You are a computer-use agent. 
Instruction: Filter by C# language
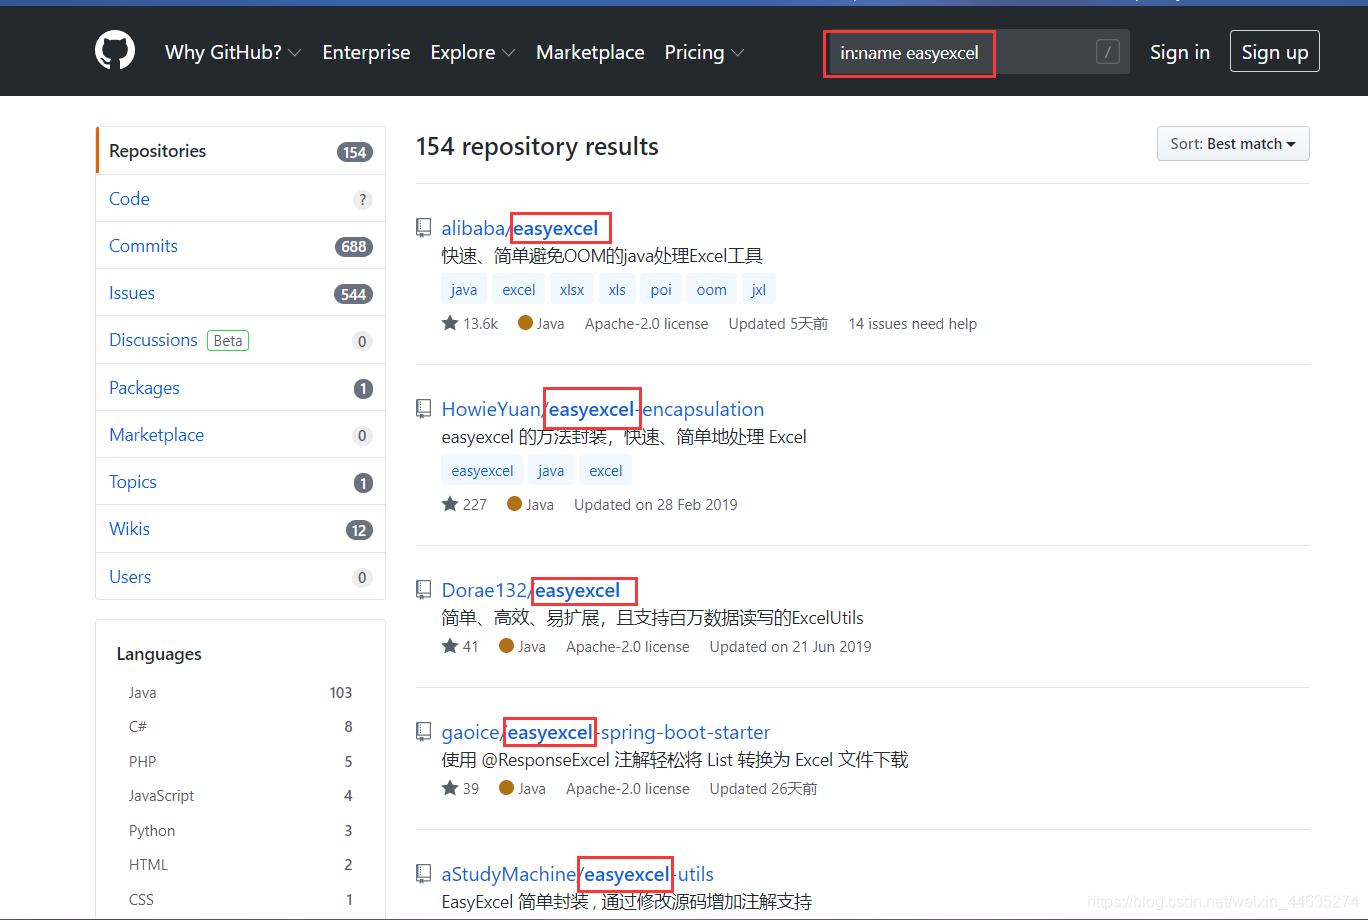(x=240, y=727)
